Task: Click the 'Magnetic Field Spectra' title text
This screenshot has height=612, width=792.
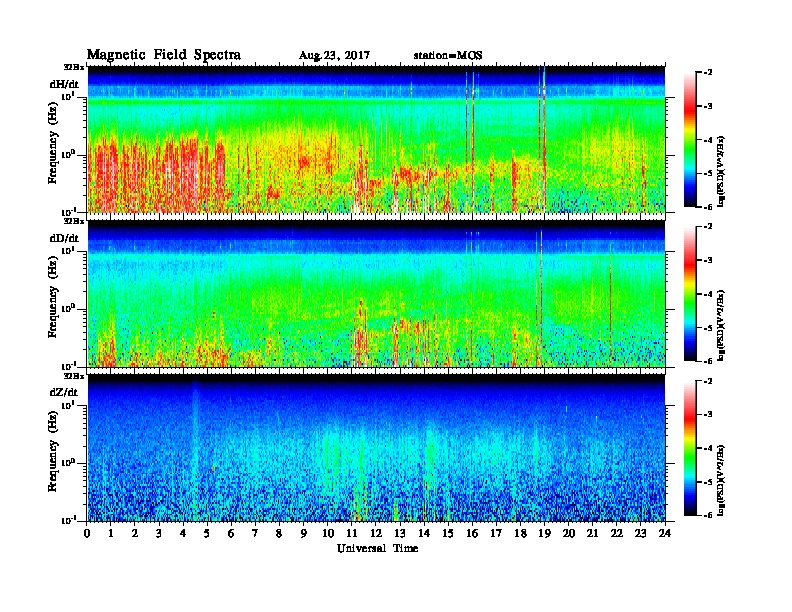Action: pos(164,55)
